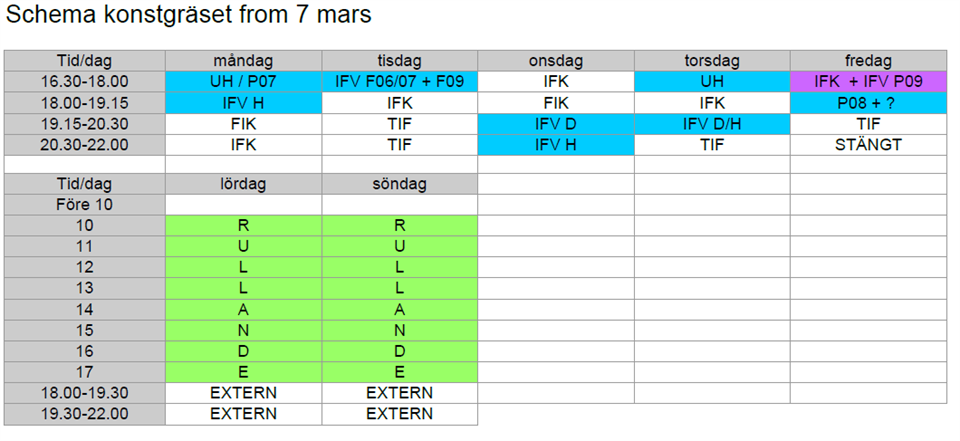Viewport: 960px width, 441px height.
Task: Select the måndag column header
Action: point(243,61)
